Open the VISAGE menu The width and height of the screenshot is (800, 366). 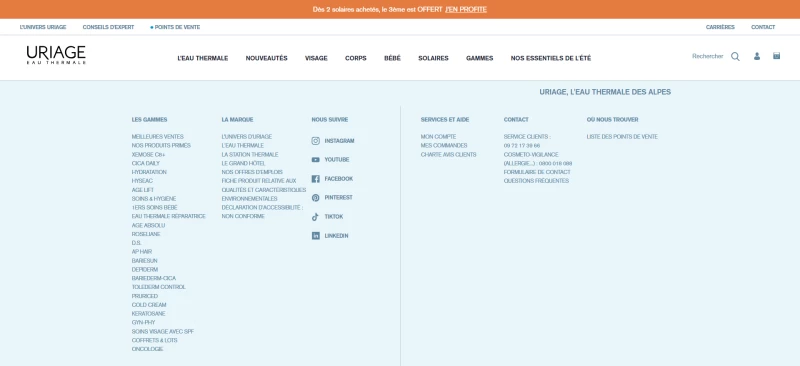316,58
